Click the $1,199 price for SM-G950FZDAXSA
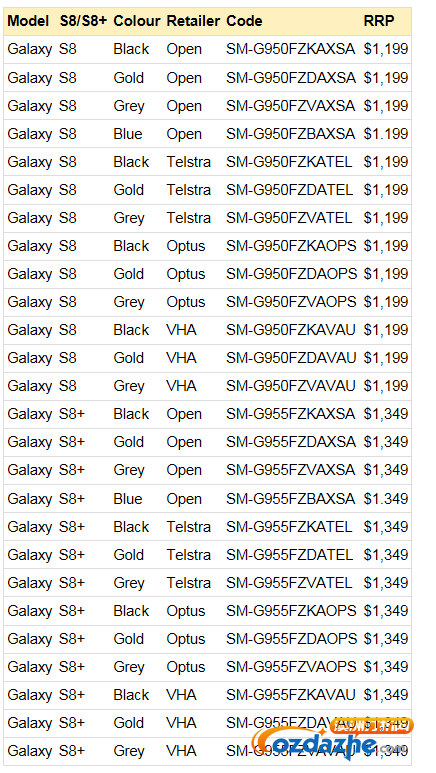 point(386,77)
